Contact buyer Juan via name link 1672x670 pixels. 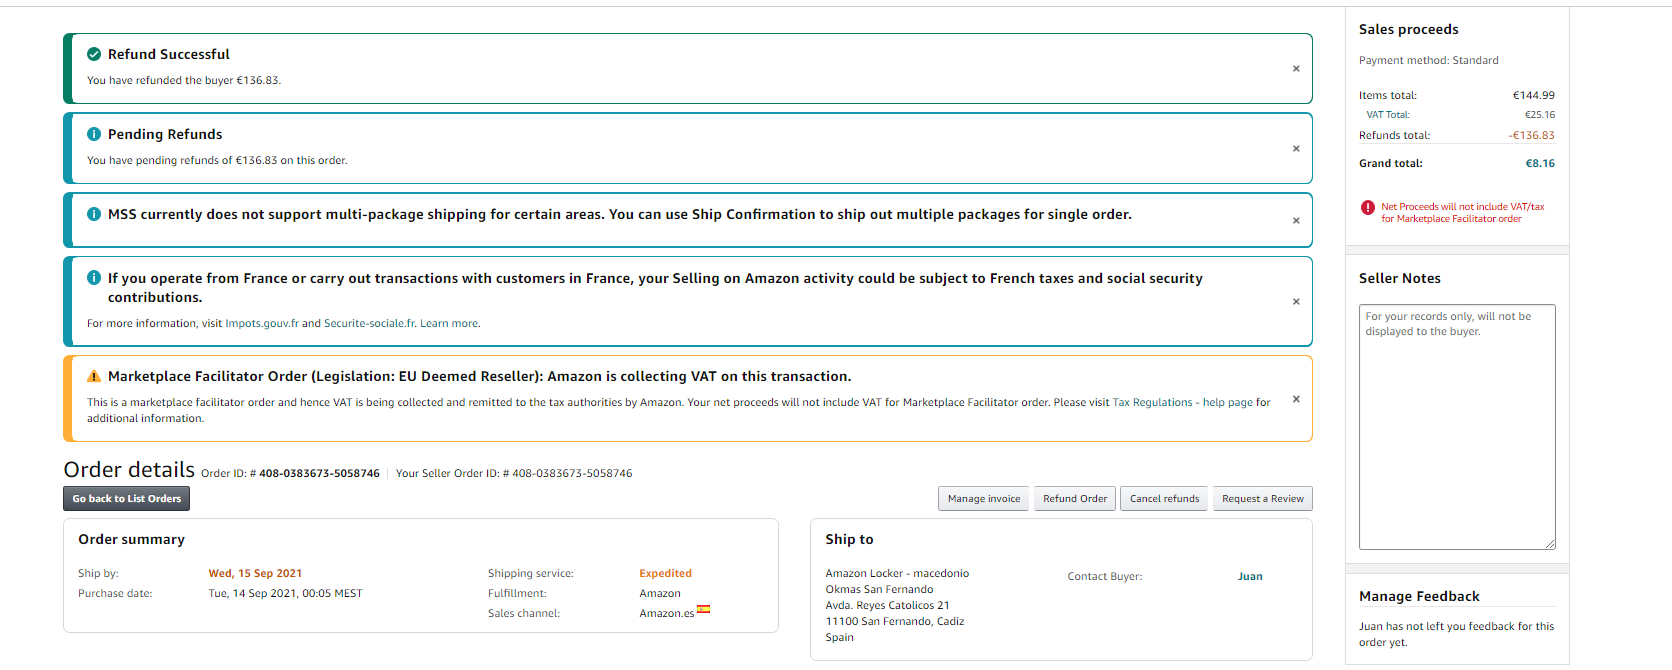(x=1250, y=577)
